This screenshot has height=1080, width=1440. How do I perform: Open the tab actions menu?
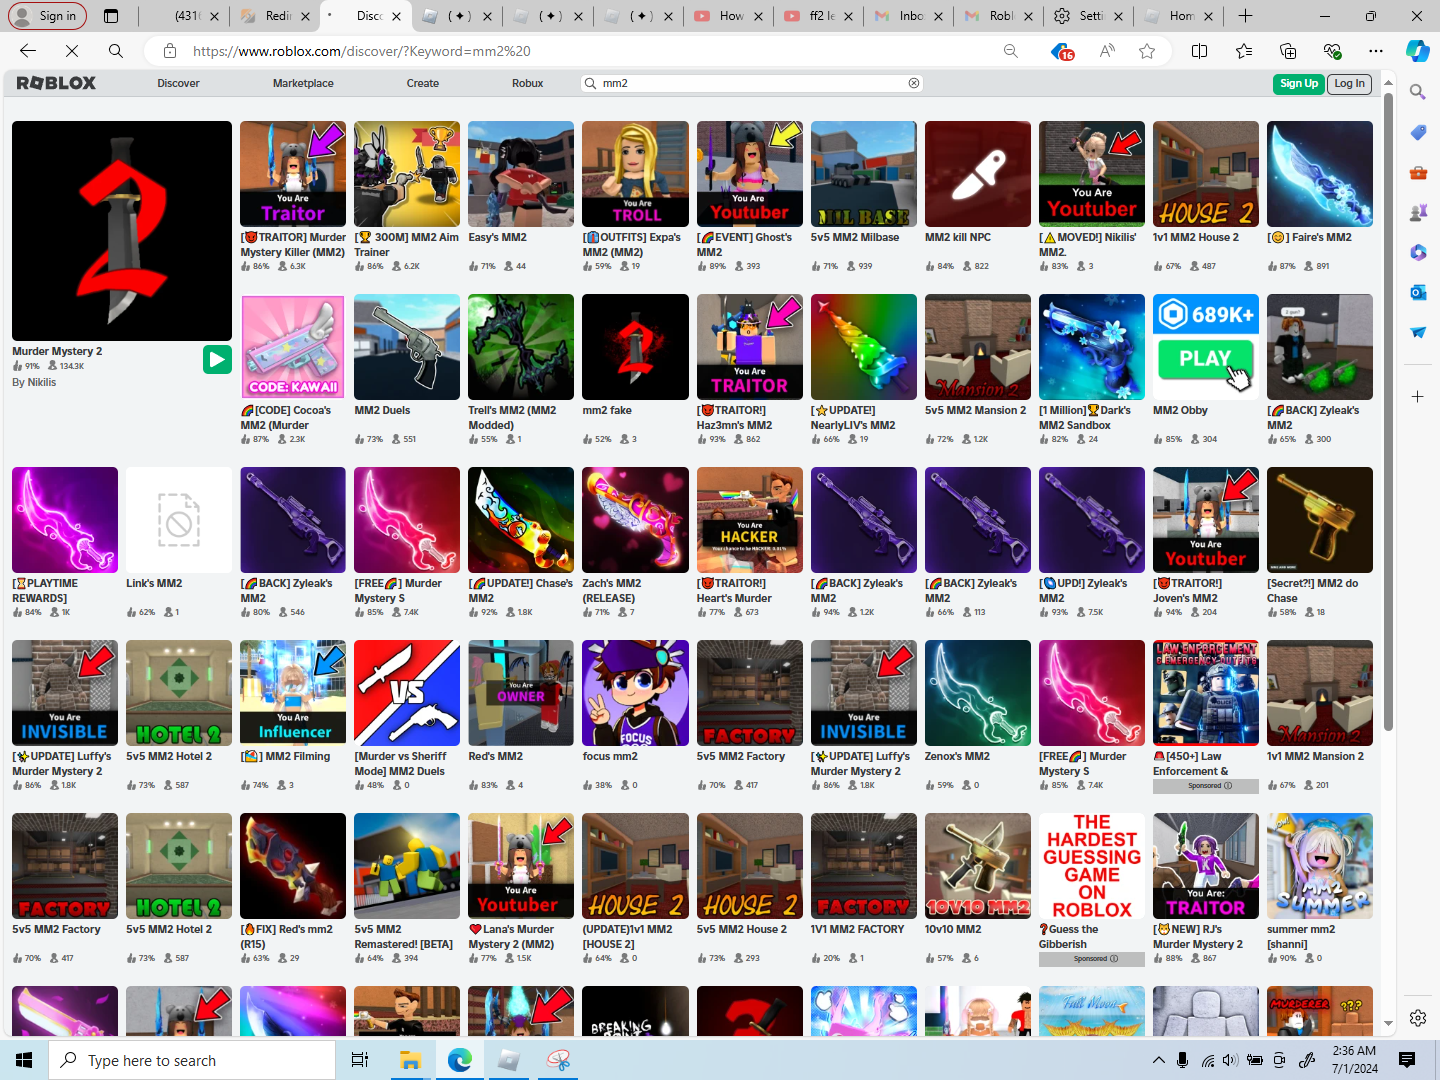[x=111, y=16]
